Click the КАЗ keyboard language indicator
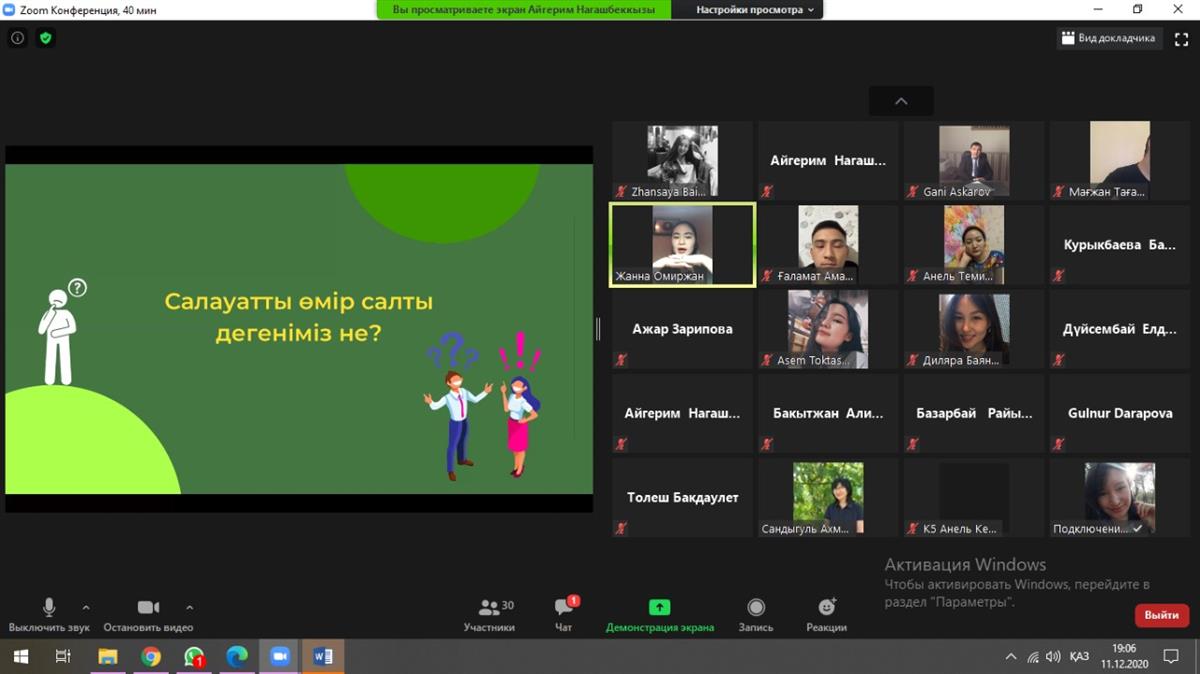The width and height of the screenshot is (1200, 674). click(1079, 657)
